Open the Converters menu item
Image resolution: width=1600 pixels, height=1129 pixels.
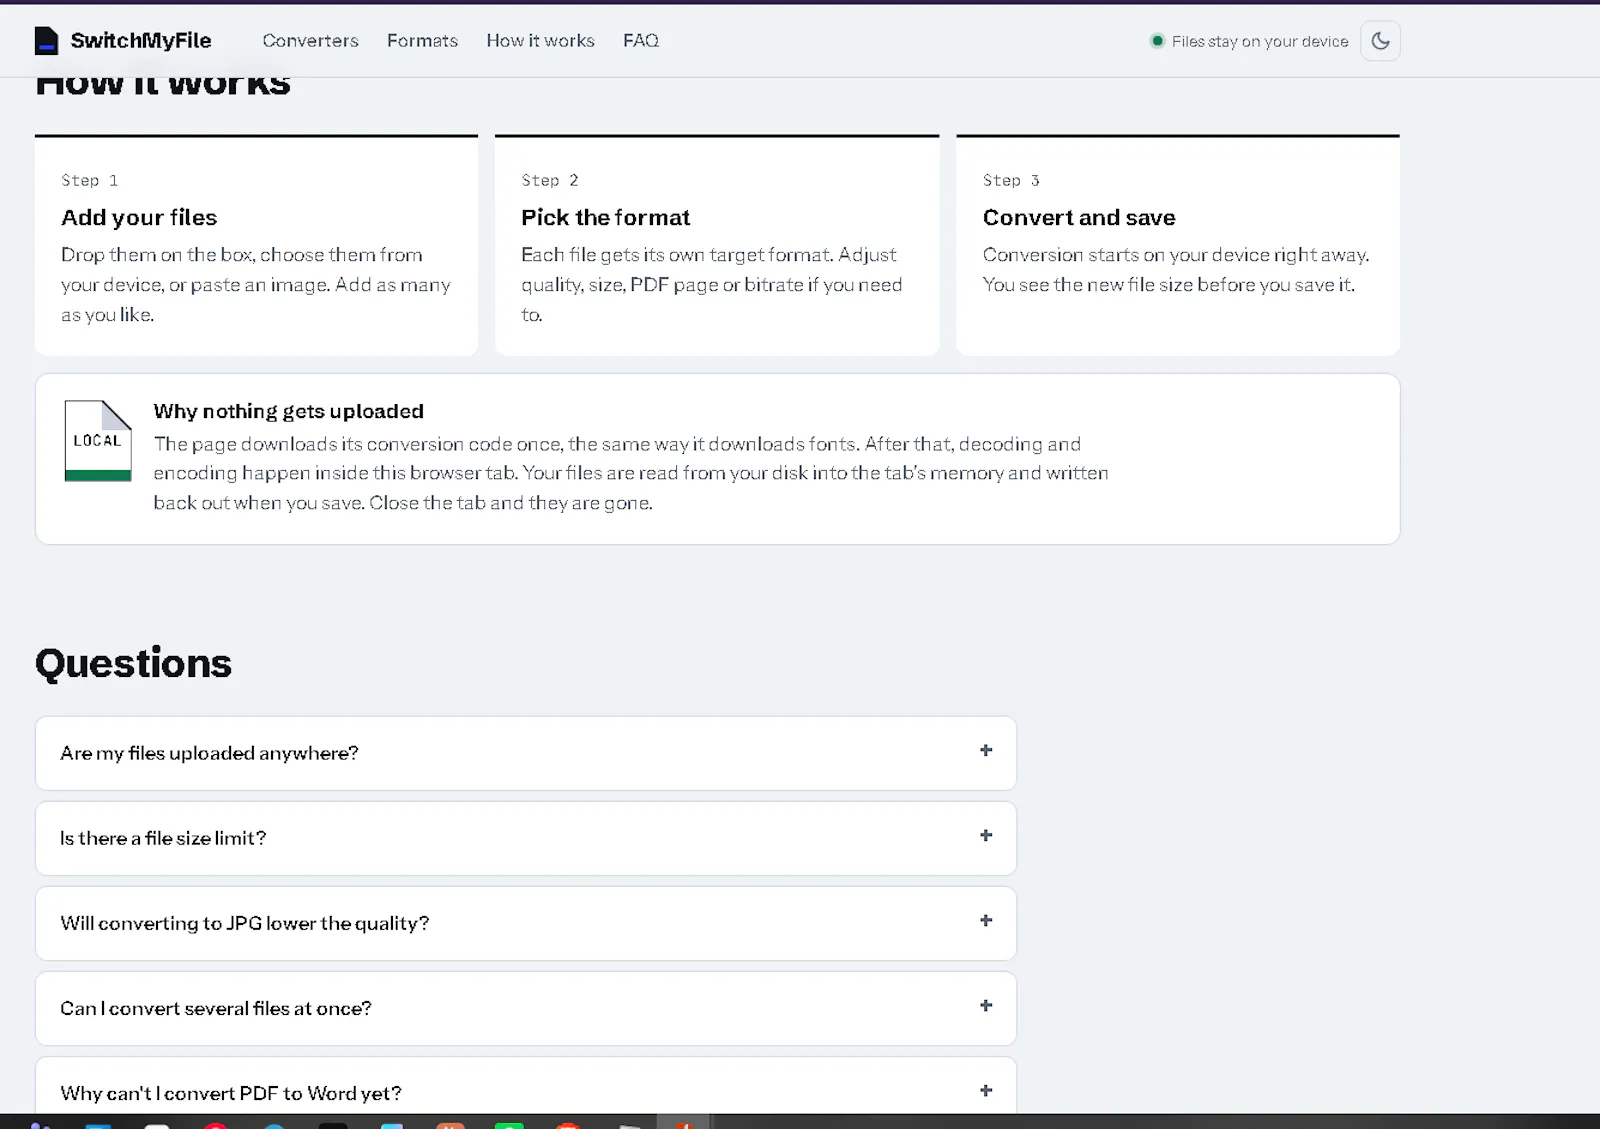pos(310,41)
